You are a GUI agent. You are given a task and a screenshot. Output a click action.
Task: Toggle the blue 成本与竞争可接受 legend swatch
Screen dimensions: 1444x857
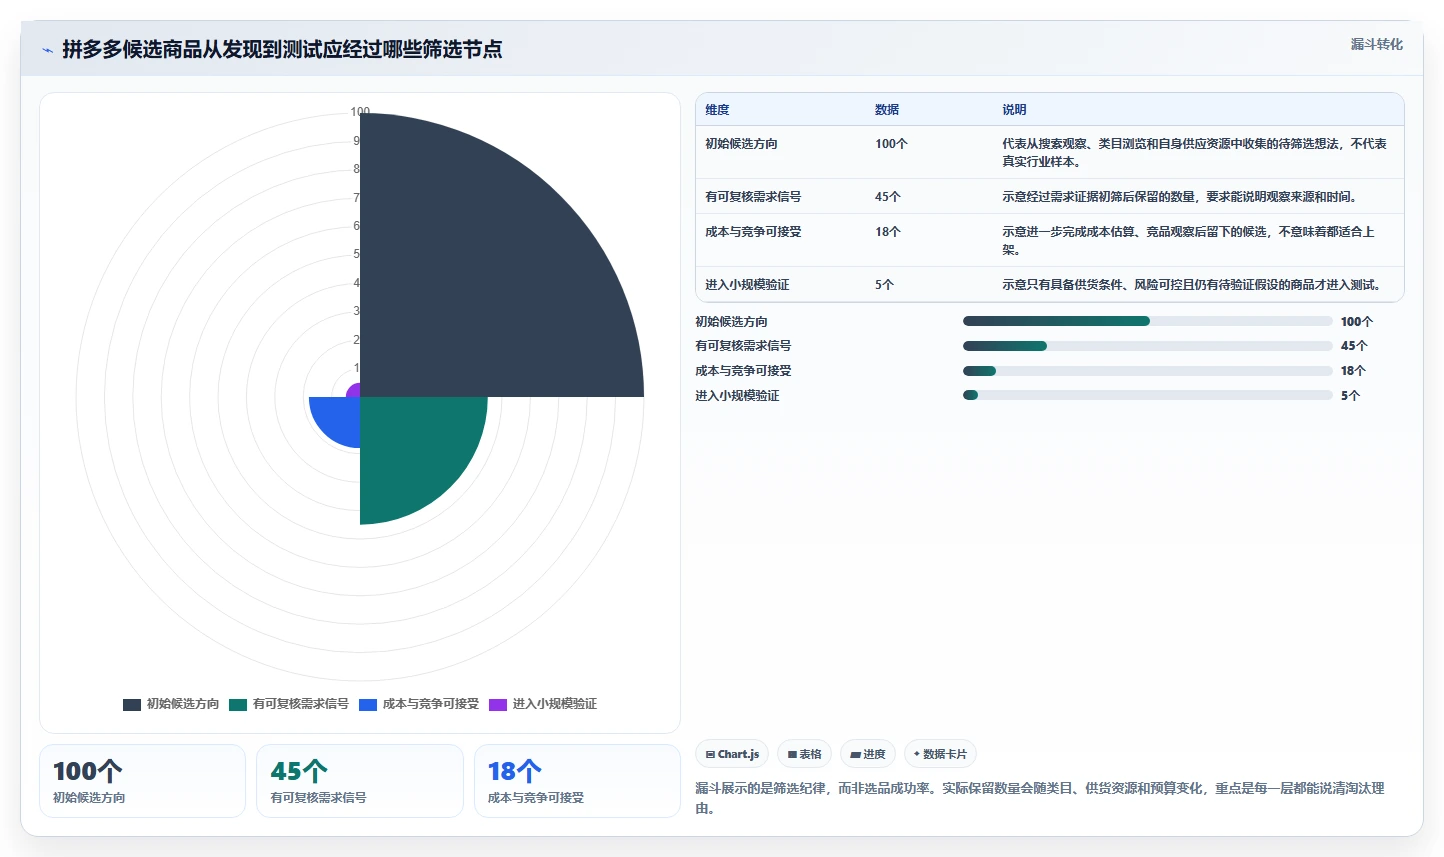tap(368, 704)
